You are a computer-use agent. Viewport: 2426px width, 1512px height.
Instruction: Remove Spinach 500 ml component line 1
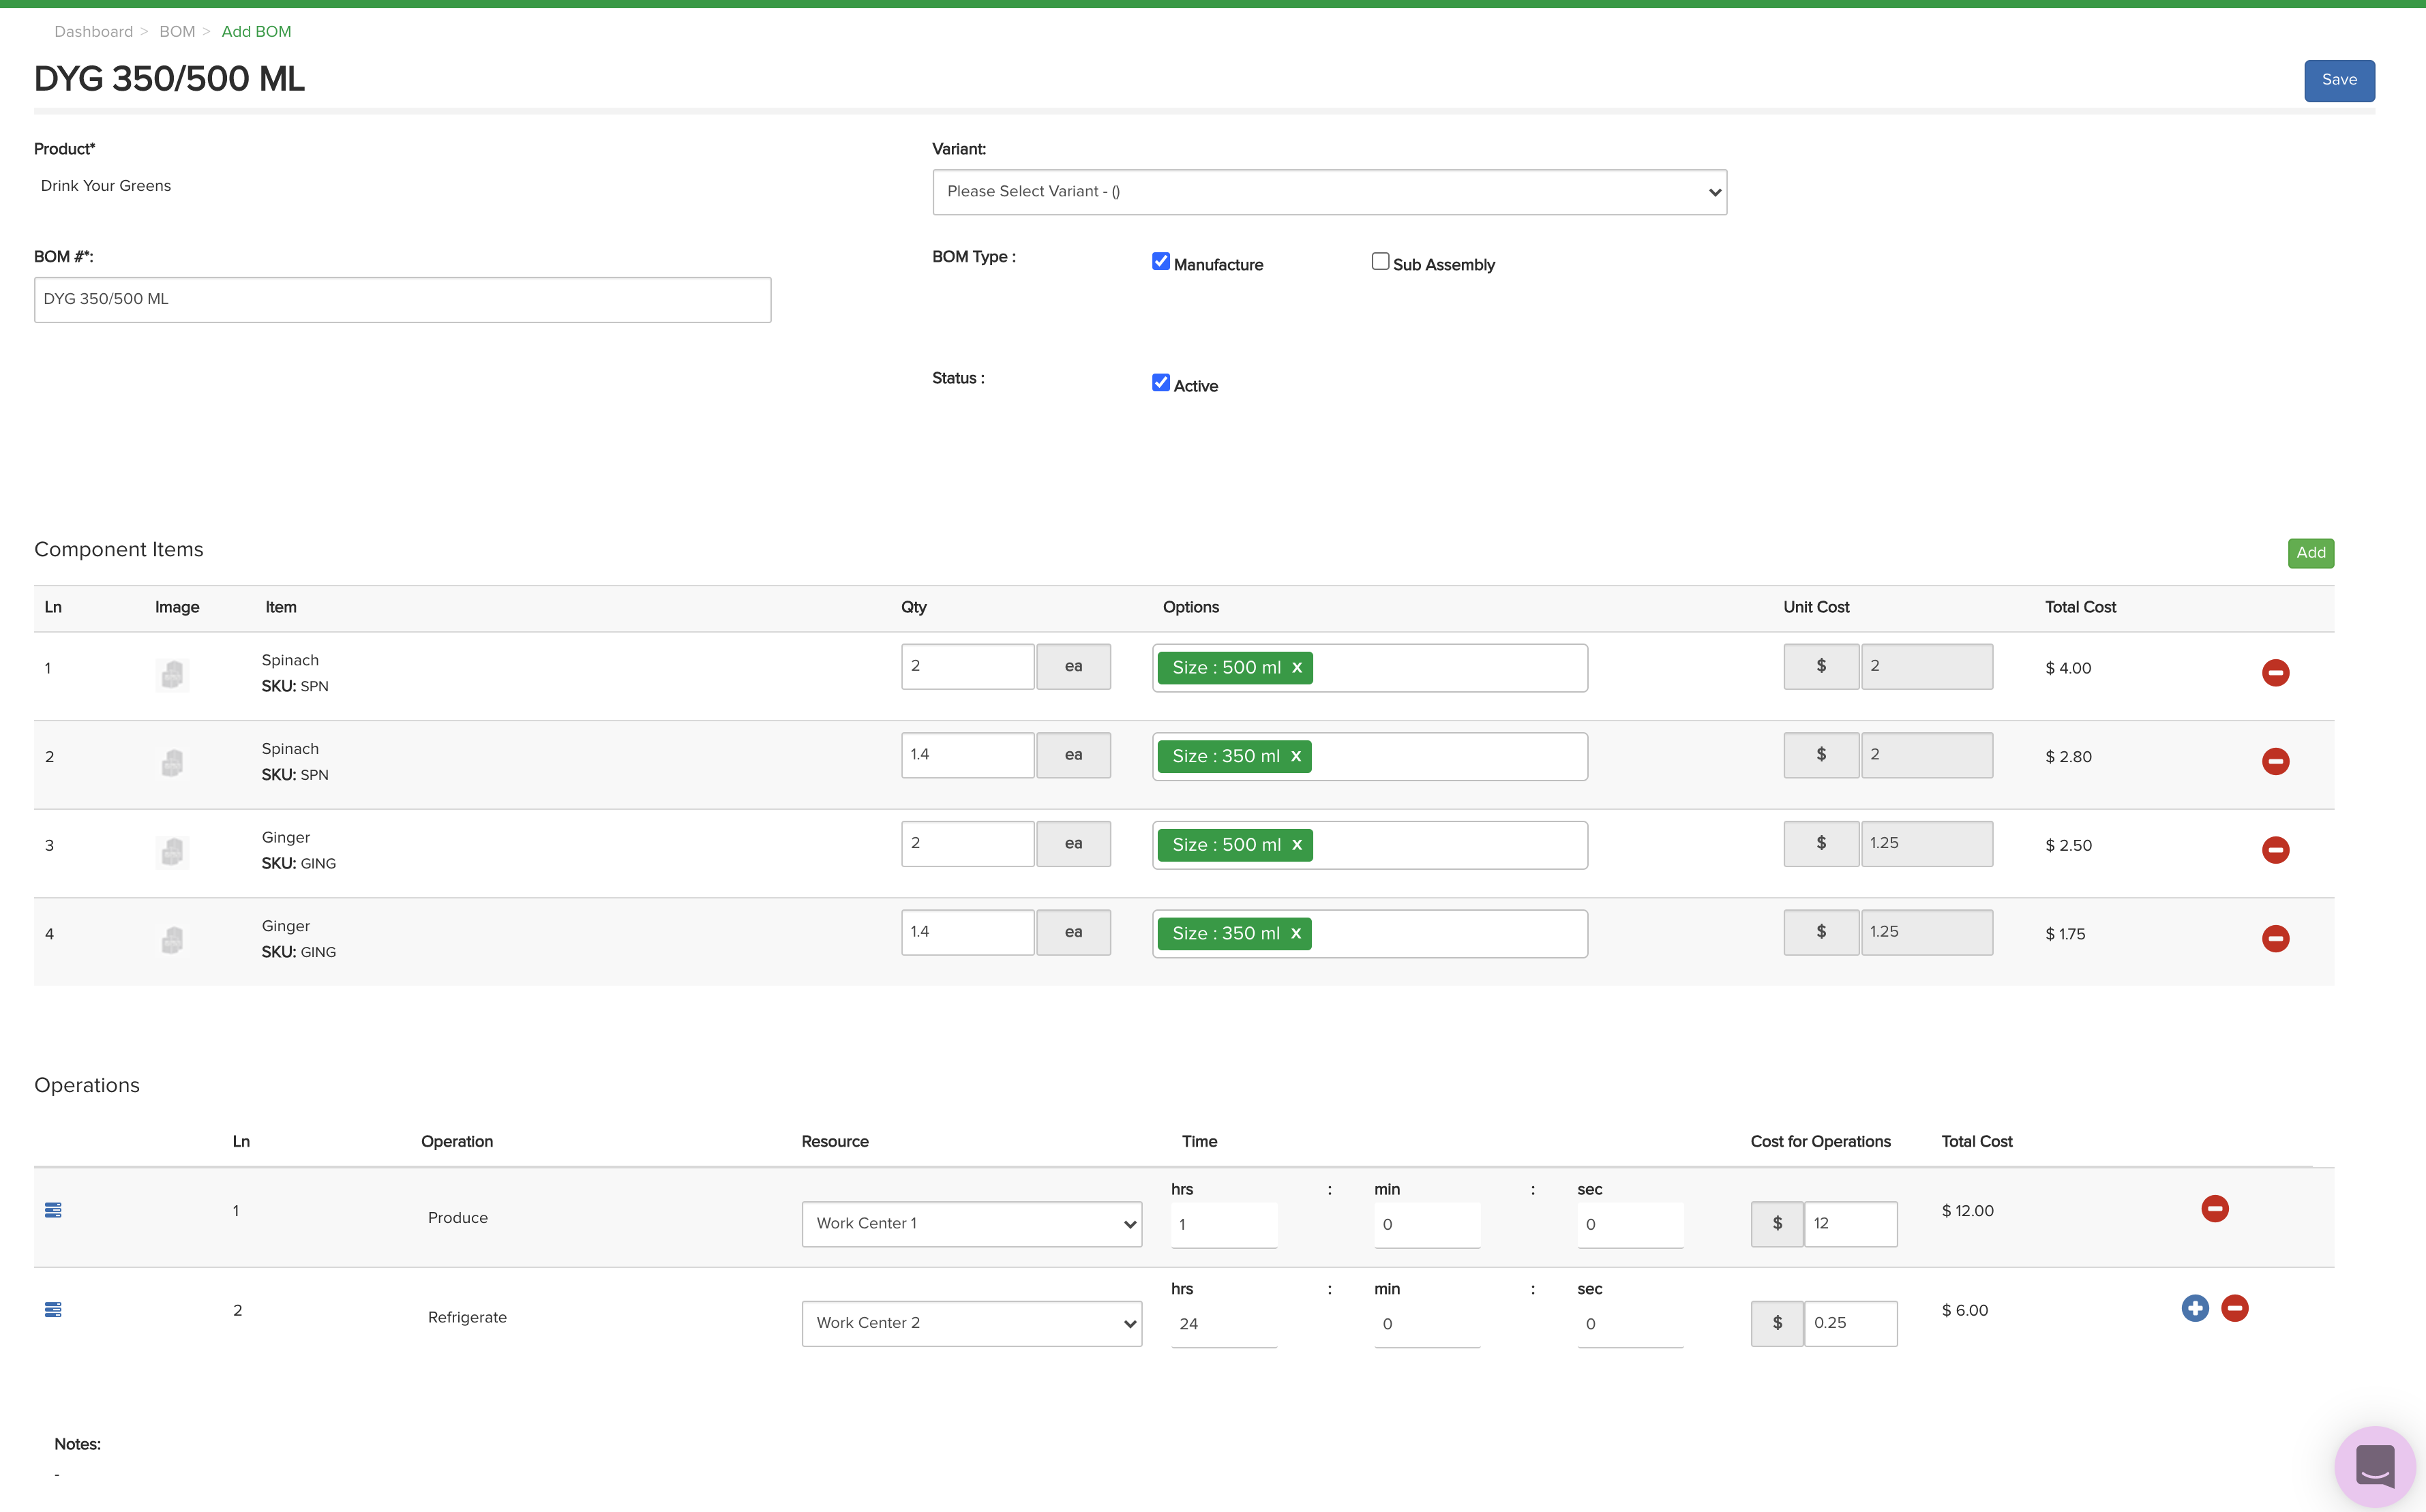point(2275,672)
